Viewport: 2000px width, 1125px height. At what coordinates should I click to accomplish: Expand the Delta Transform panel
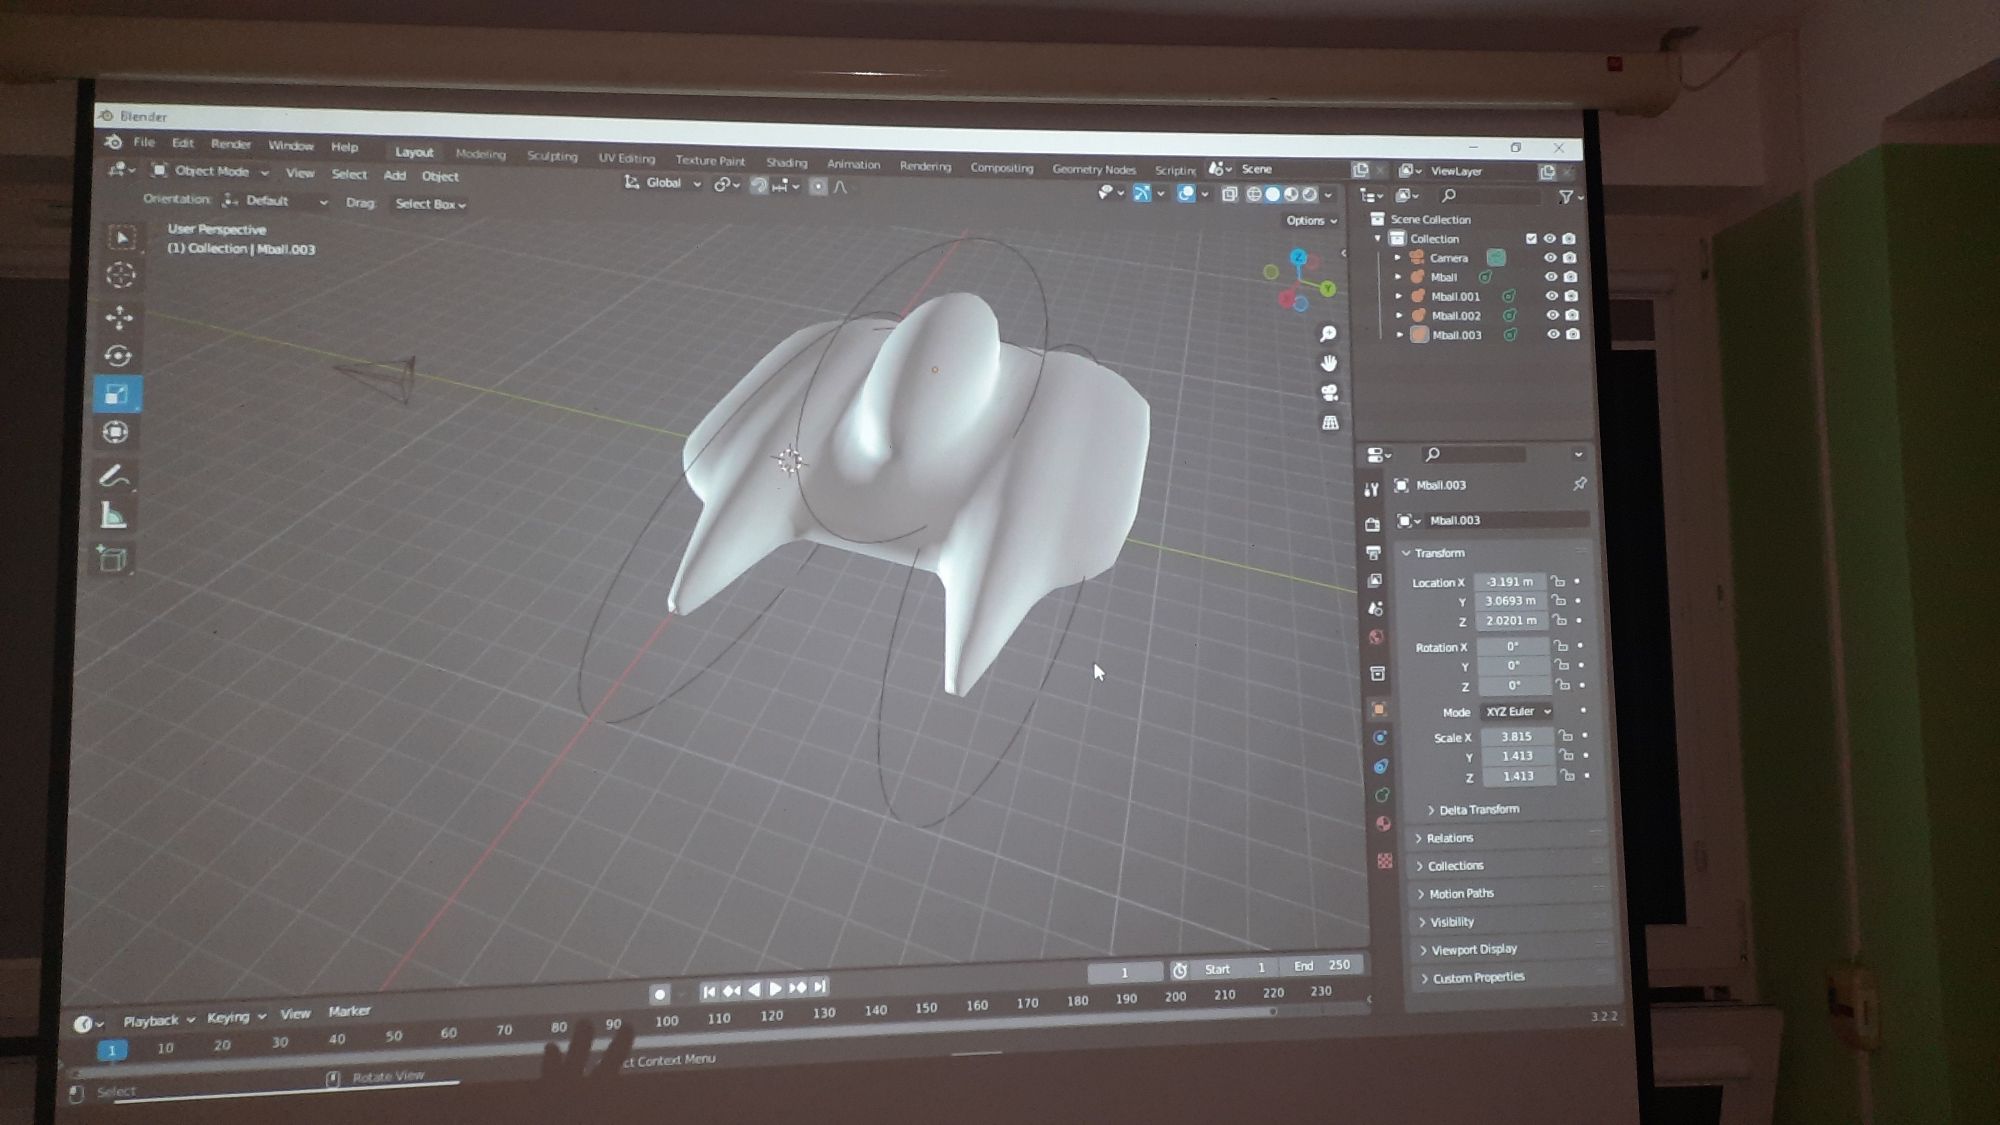click(1472, 809)
